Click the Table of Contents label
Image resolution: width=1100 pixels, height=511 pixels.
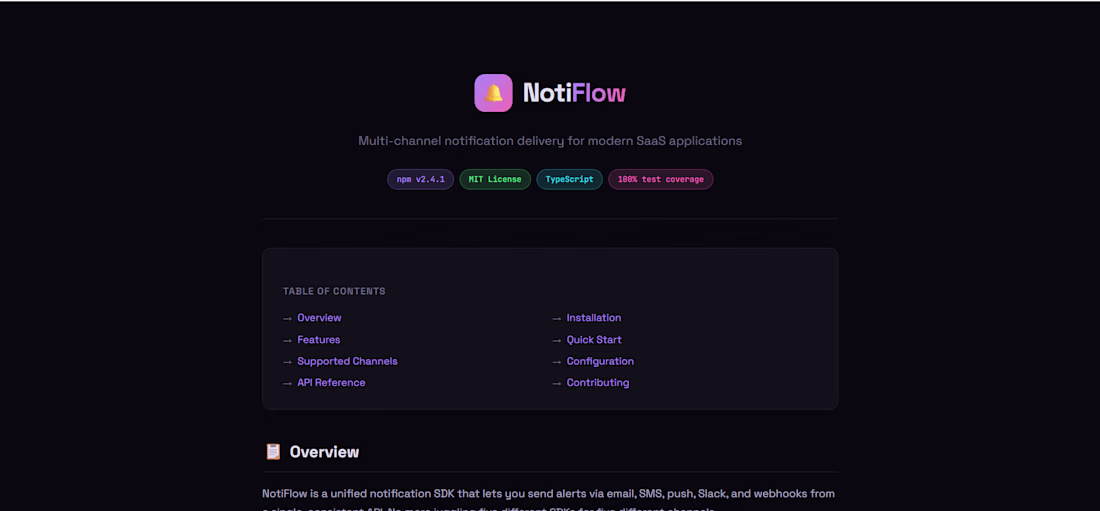click(x=334, y=291)
